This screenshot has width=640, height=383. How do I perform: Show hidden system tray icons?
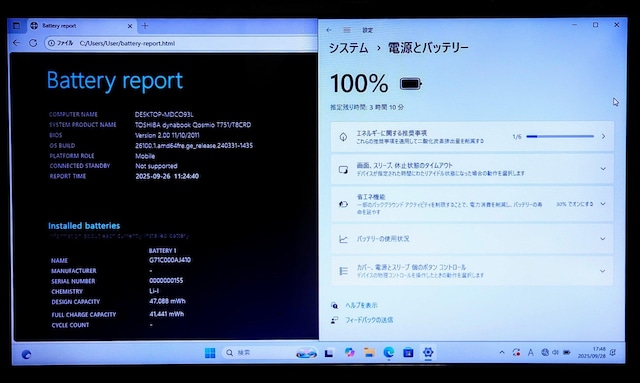[502, 352]
